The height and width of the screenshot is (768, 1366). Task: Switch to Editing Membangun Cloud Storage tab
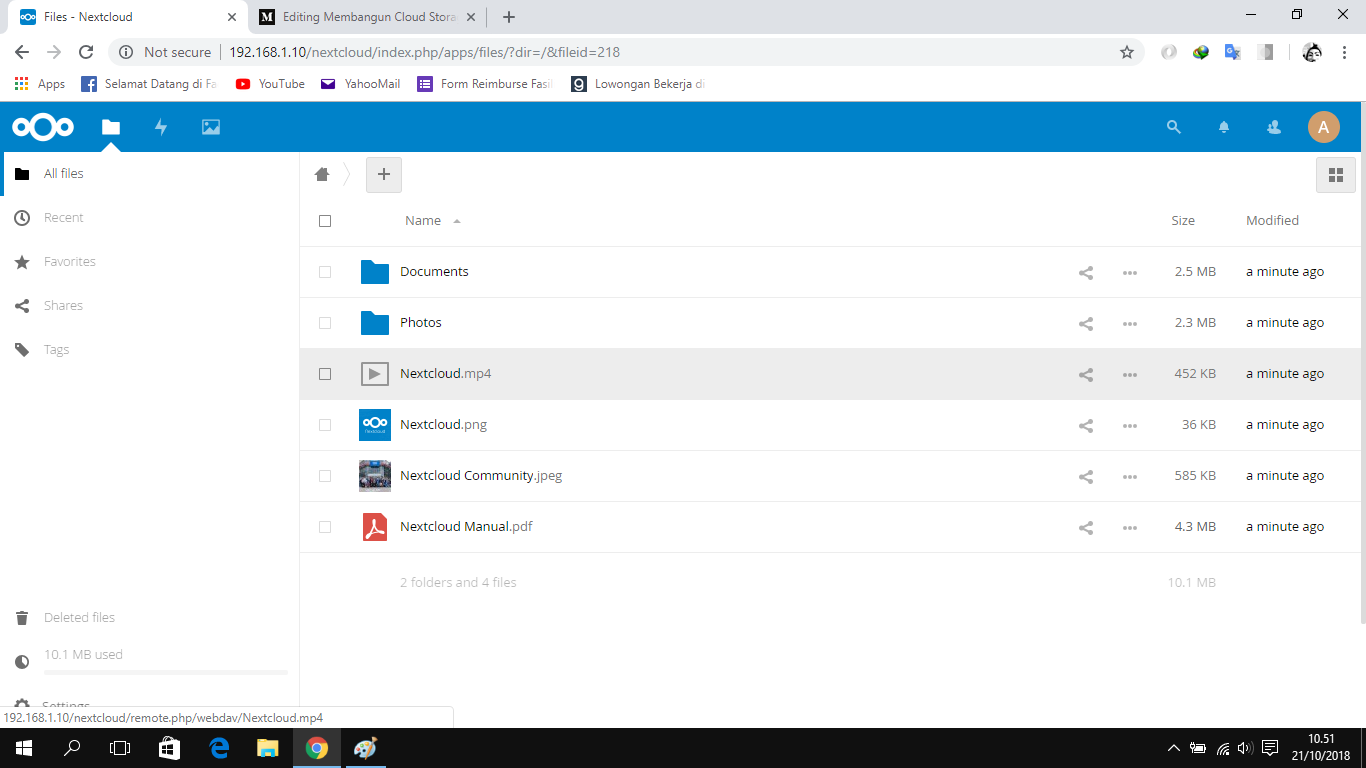coord(368,17)
